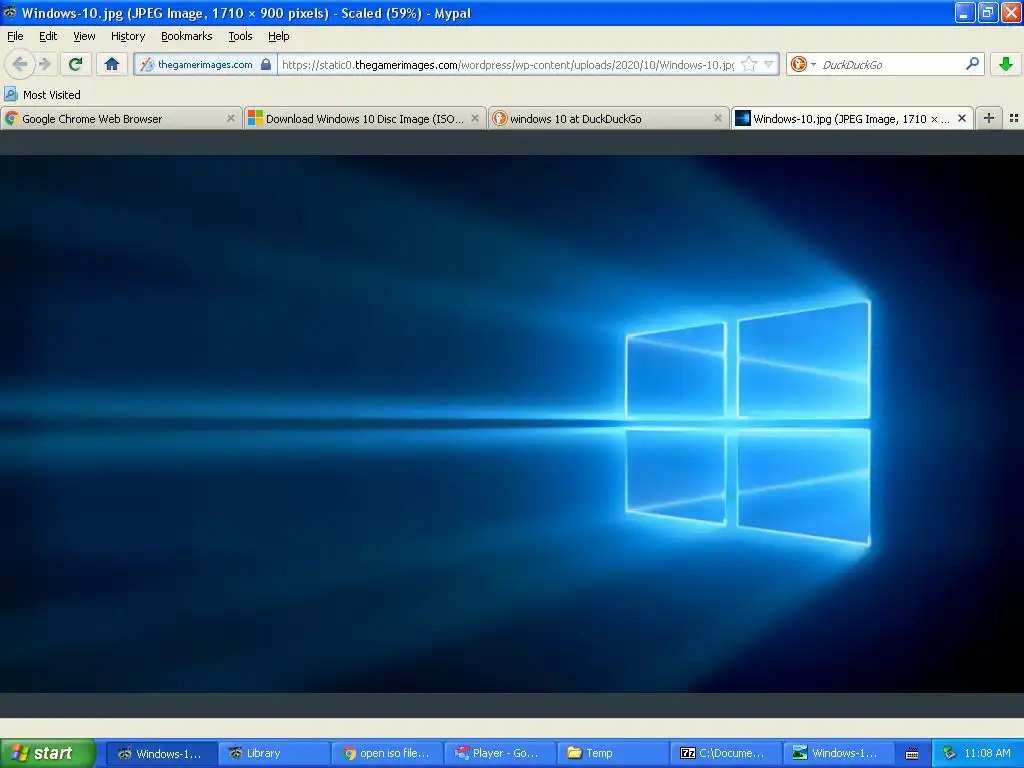Click the thegamerimages.com site identity button
Viewport: 1024px width, 768px height.
pos(206,64)
